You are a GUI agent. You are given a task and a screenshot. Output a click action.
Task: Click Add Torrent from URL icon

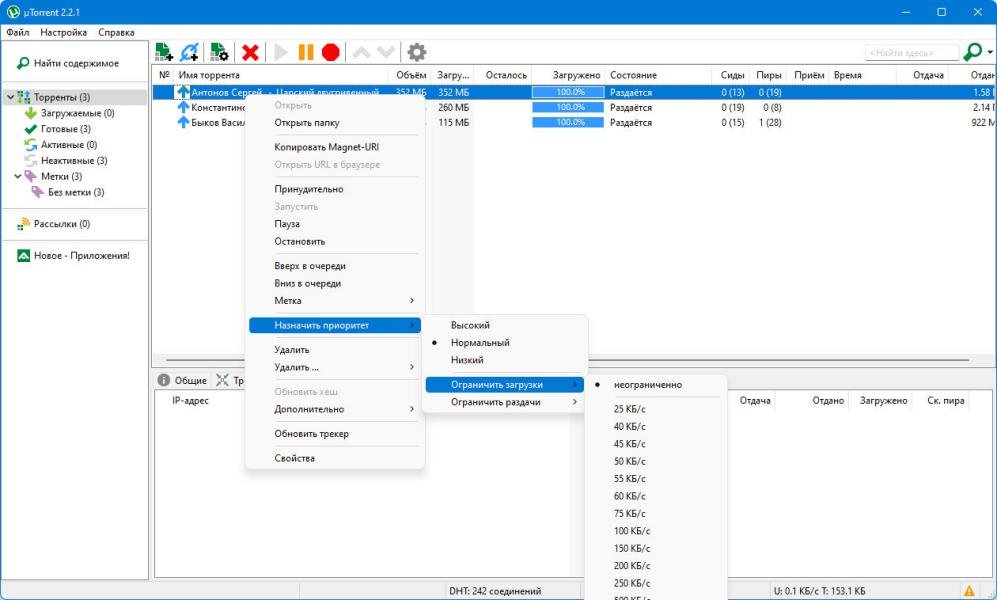[190, 52]
